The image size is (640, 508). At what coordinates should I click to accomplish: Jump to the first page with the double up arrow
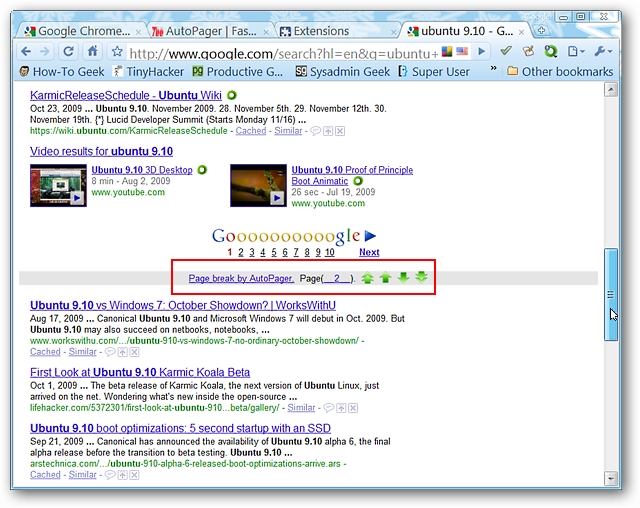(x=367, y=278)
